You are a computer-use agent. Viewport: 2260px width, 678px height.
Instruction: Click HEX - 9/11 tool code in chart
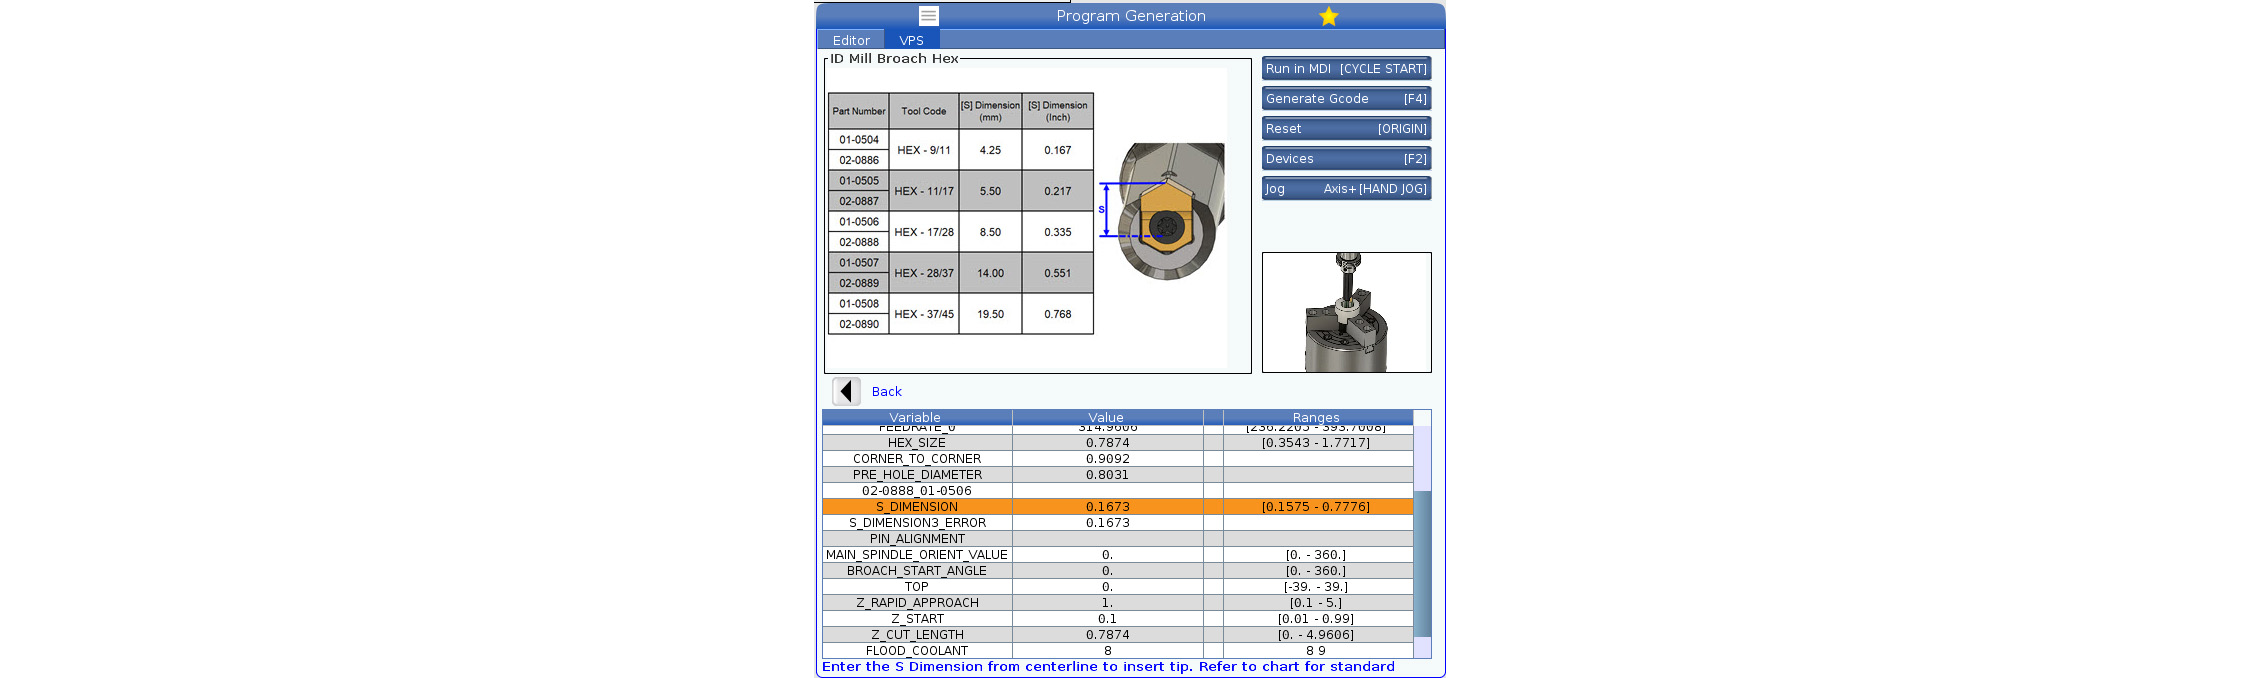pos(924,150)
